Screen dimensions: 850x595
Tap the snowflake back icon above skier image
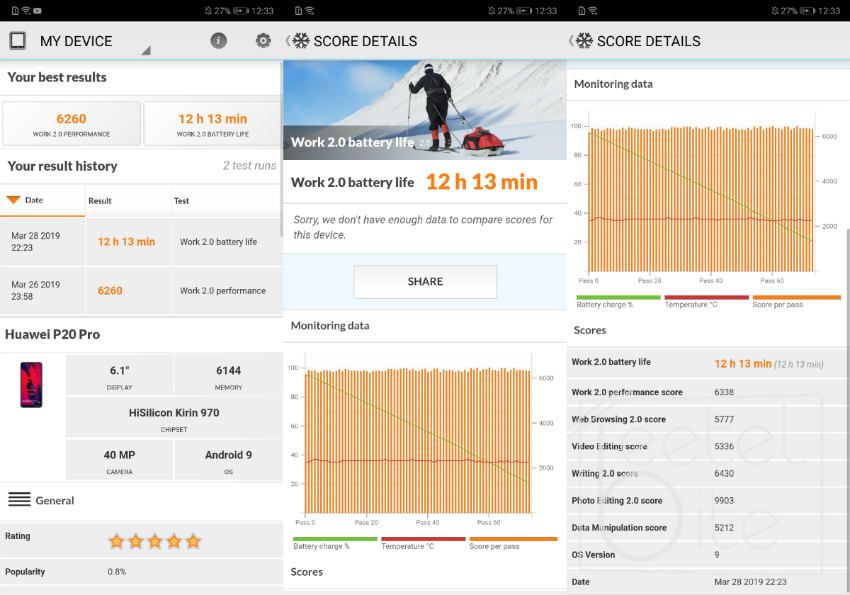(300, 41)
